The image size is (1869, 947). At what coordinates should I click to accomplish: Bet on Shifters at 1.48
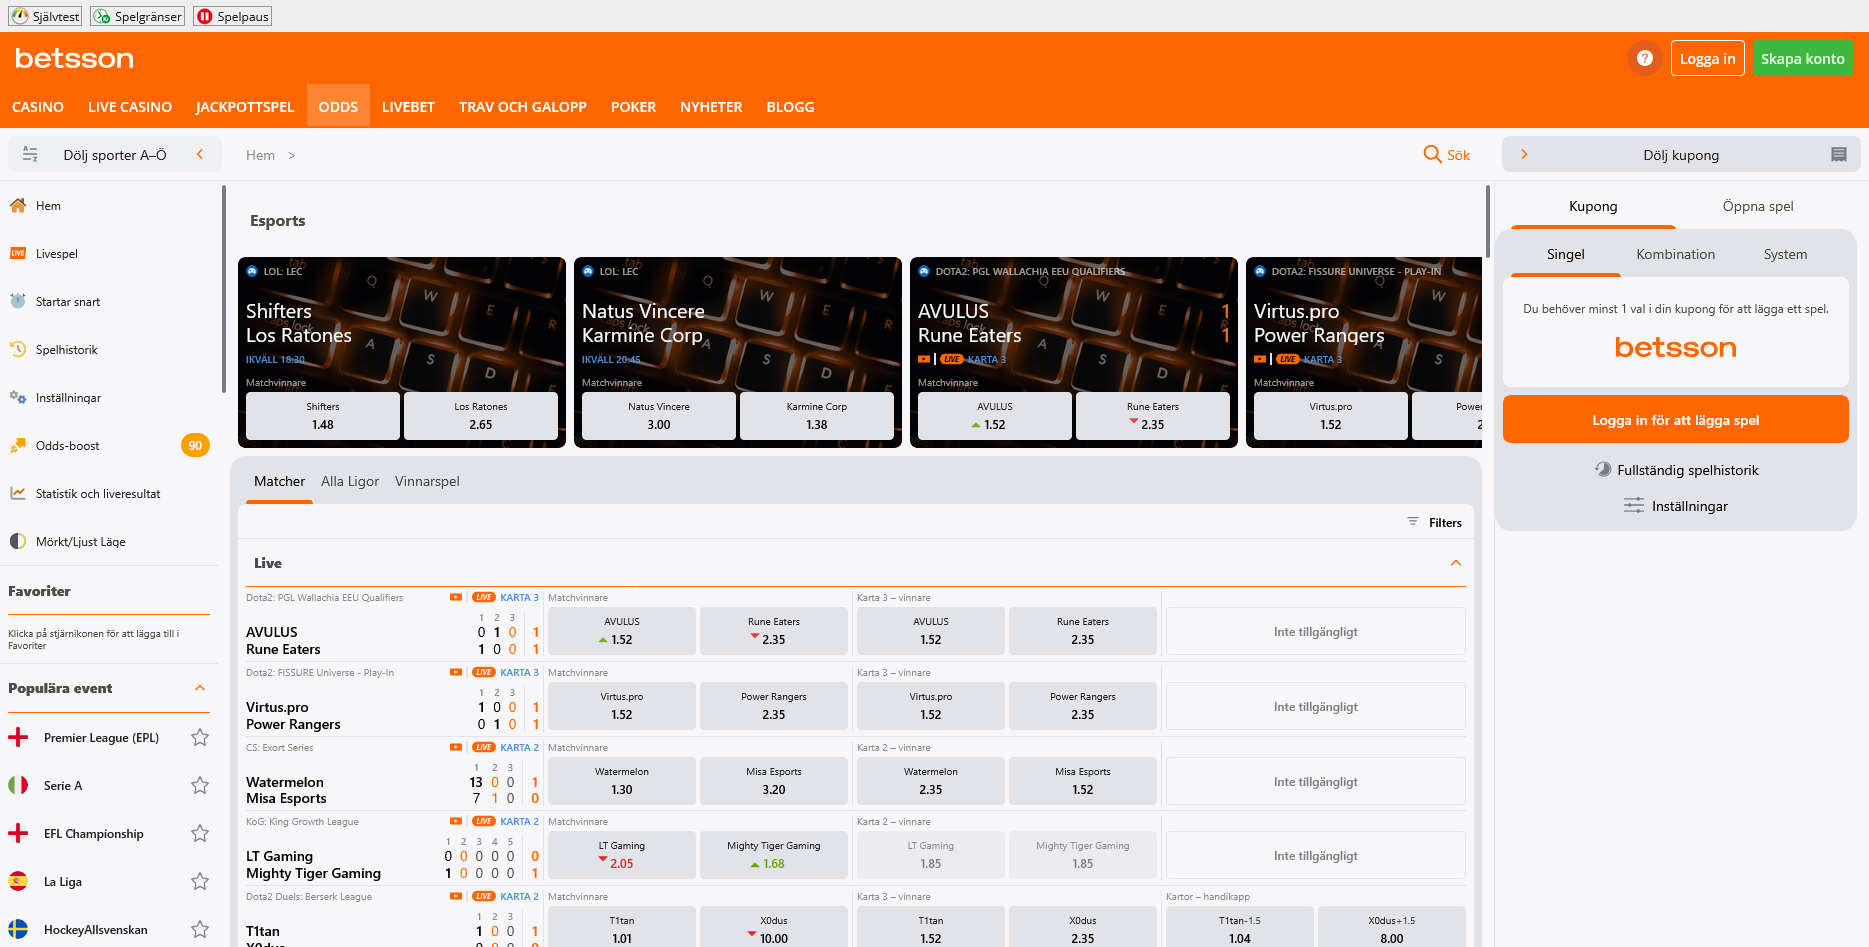pyautogui.click(x=322, y=416)
